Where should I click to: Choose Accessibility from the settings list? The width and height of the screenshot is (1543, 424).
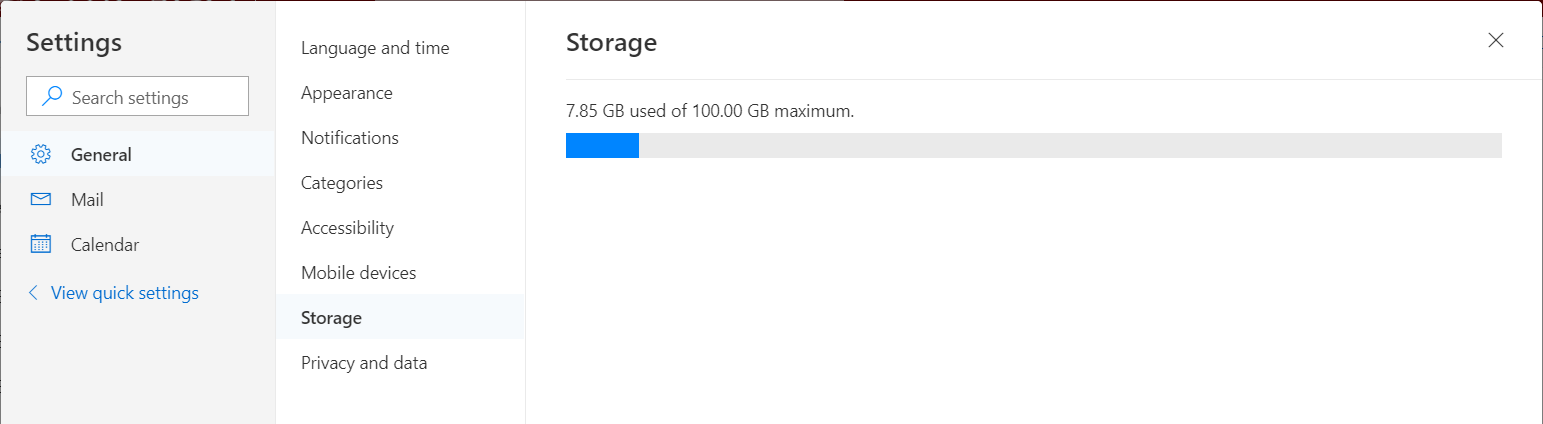coord(348,228)
